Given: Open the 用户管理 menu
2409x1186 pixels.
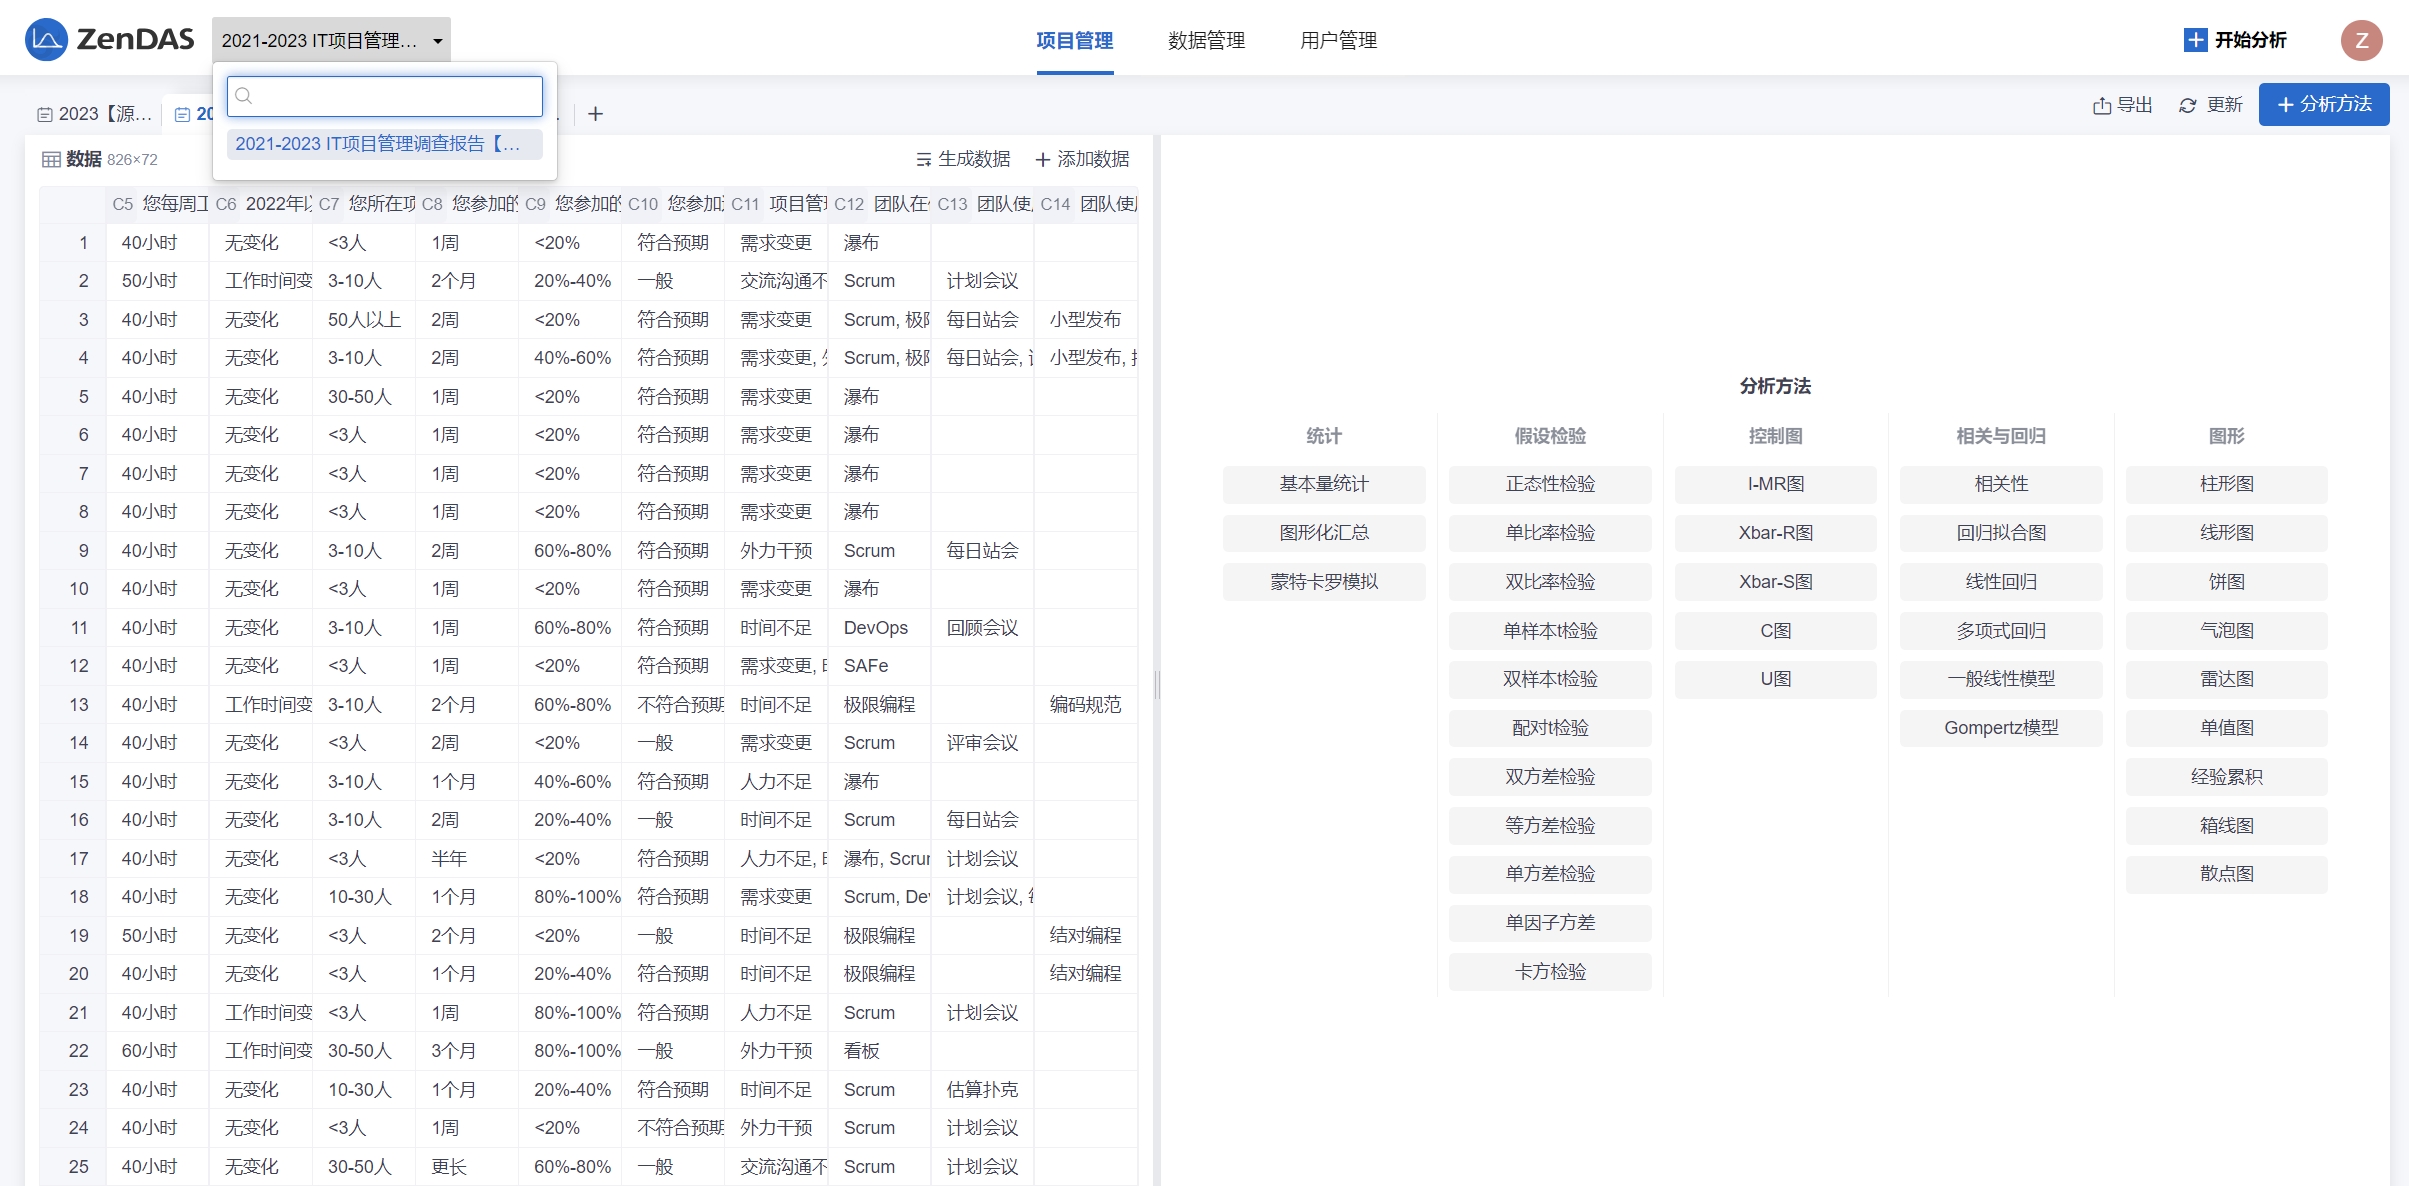Looking at the screenshot, I should [x=1338, y=40].
